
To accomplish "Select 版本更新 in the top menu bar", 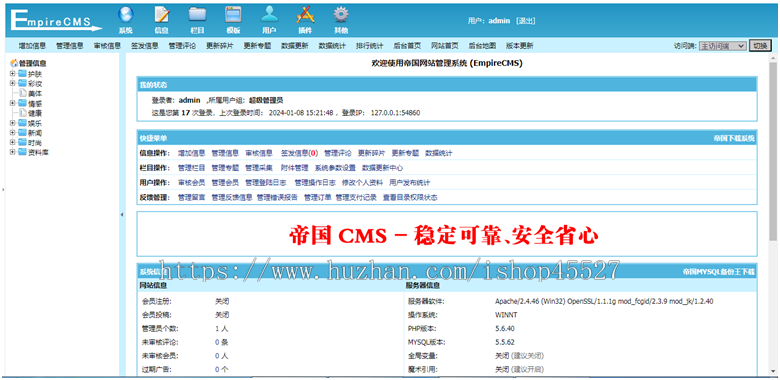I will pos(519,46).
